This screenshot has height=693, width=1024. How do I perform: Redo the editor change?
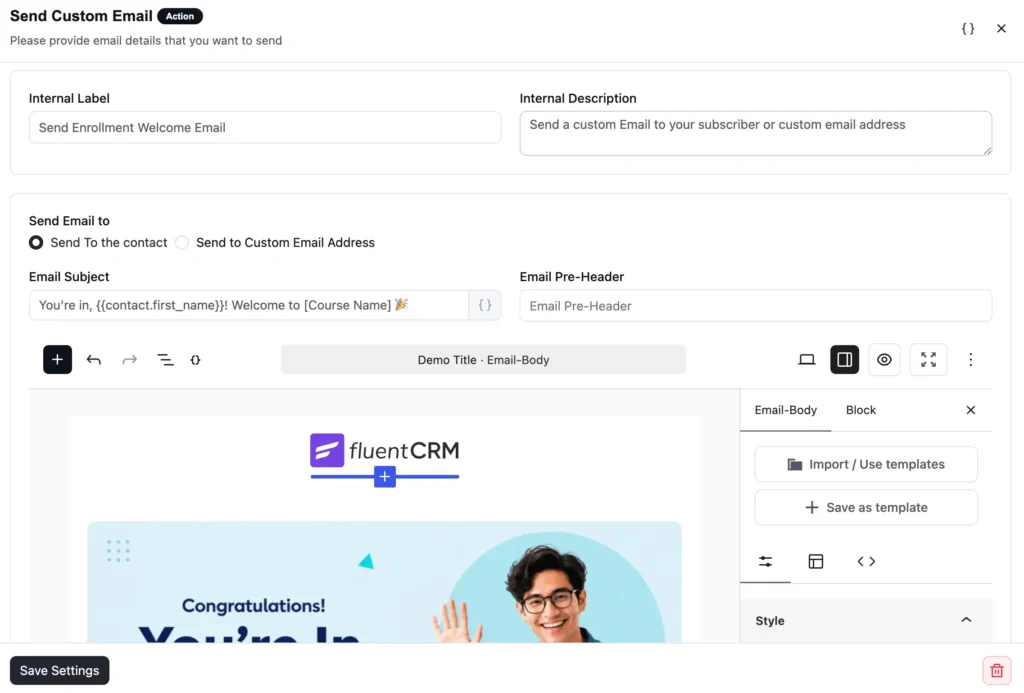coord(129,359)
